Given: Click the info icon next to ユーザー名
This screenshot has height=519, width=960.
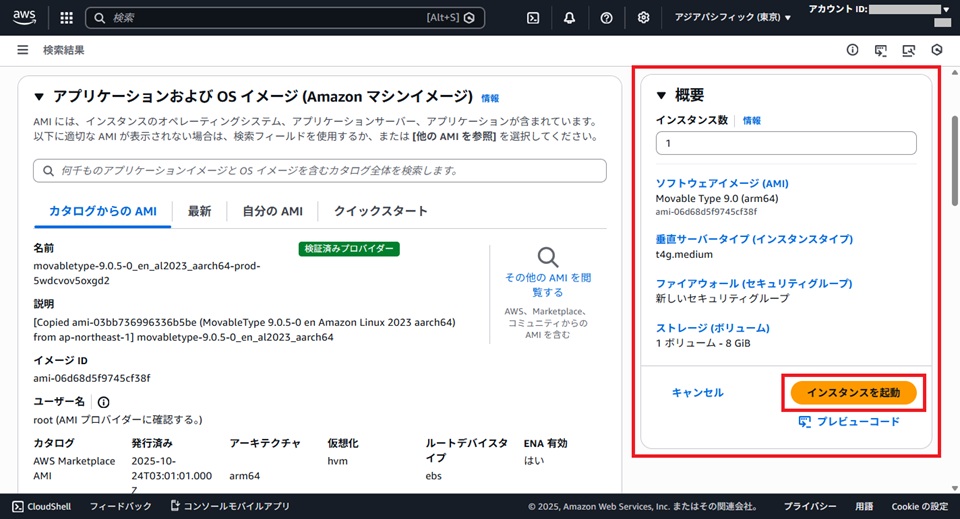Looking at the screenshot, I should (103, 402).
